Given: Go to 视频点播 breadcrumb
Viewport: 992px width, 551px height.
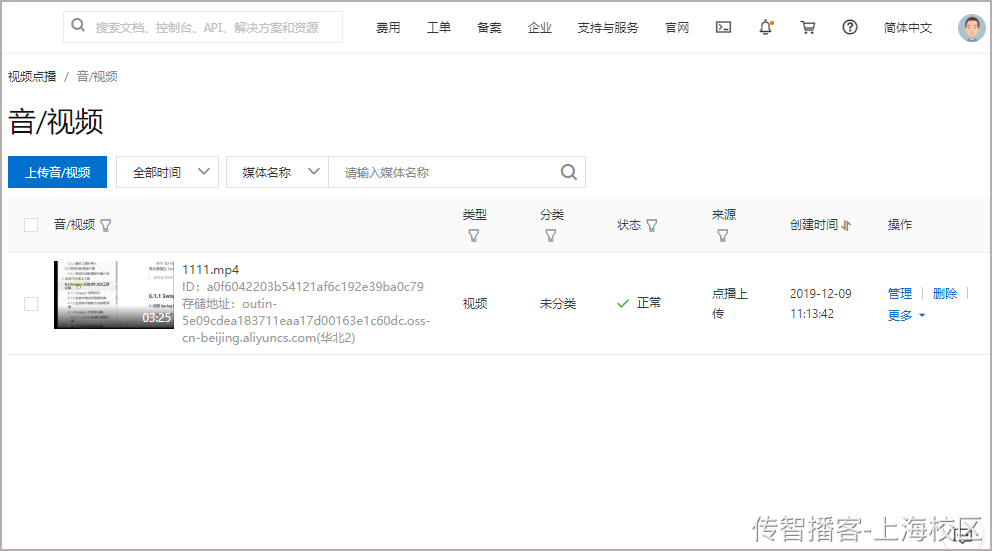Looking at the screenshot, I should tap(32, 77).
